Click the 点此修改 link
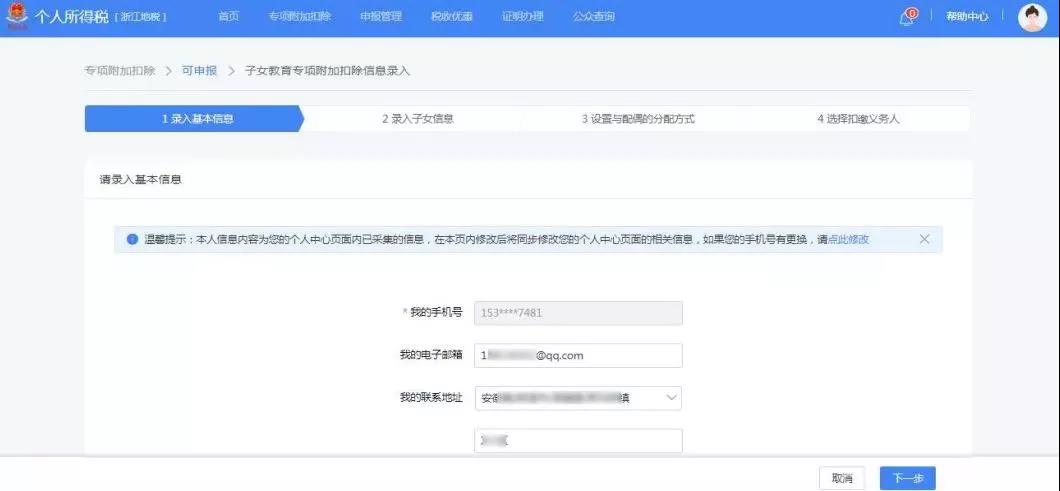Image resolution: width=1060 pixels, height=491 pixels. [x=848, y=240]
